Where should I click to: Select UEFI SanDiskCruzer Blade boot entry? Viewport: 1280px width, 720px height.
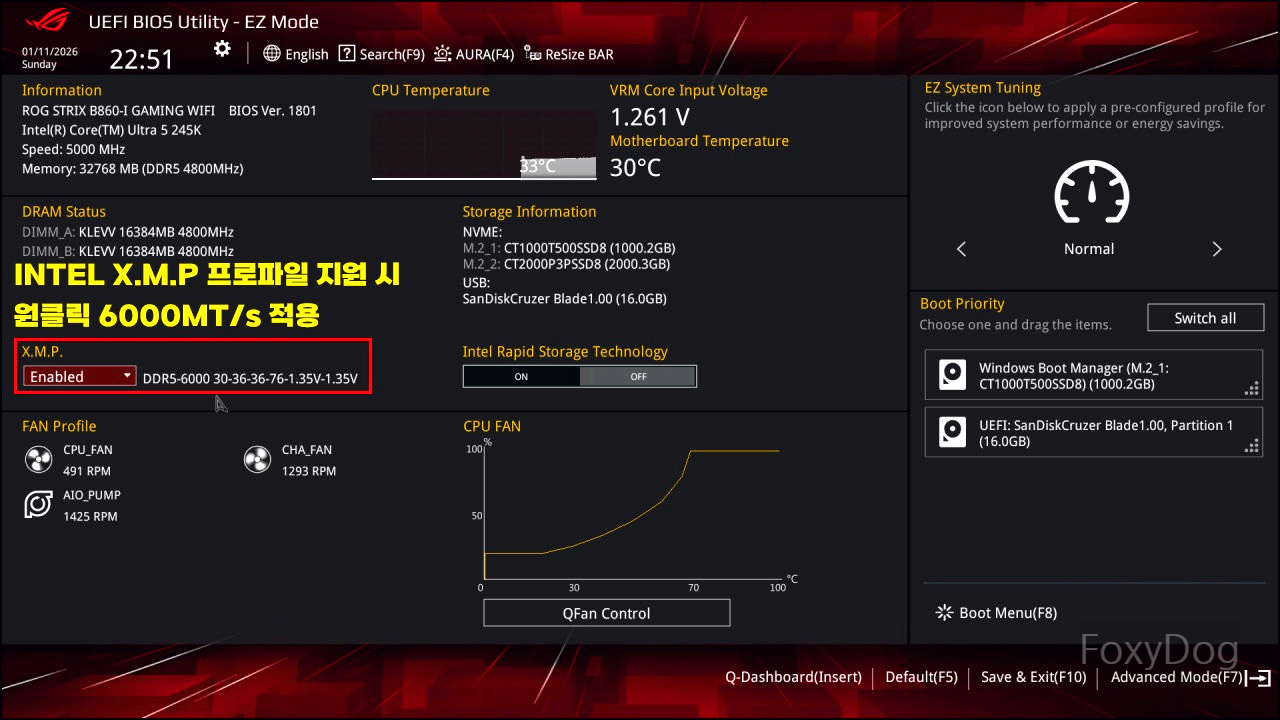1094,433
